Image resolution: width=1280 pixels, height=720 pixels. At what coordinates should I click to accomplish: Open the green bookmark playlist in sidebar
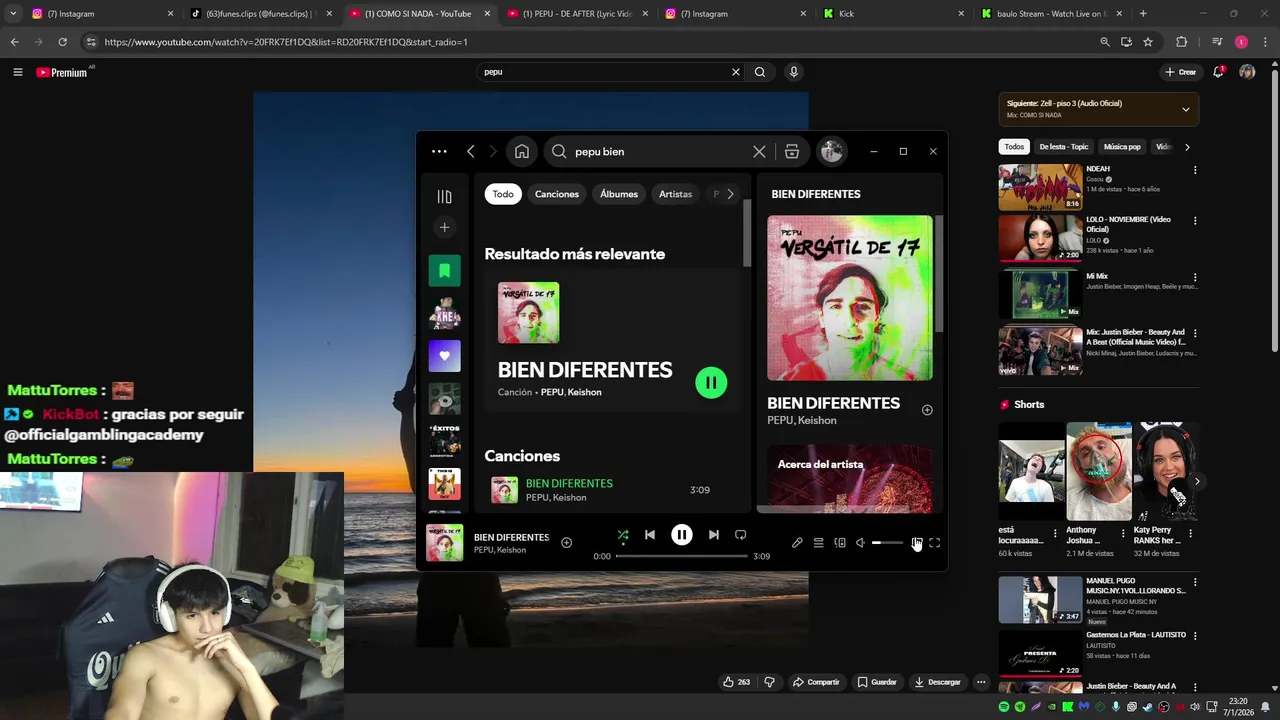coord(445,271)
